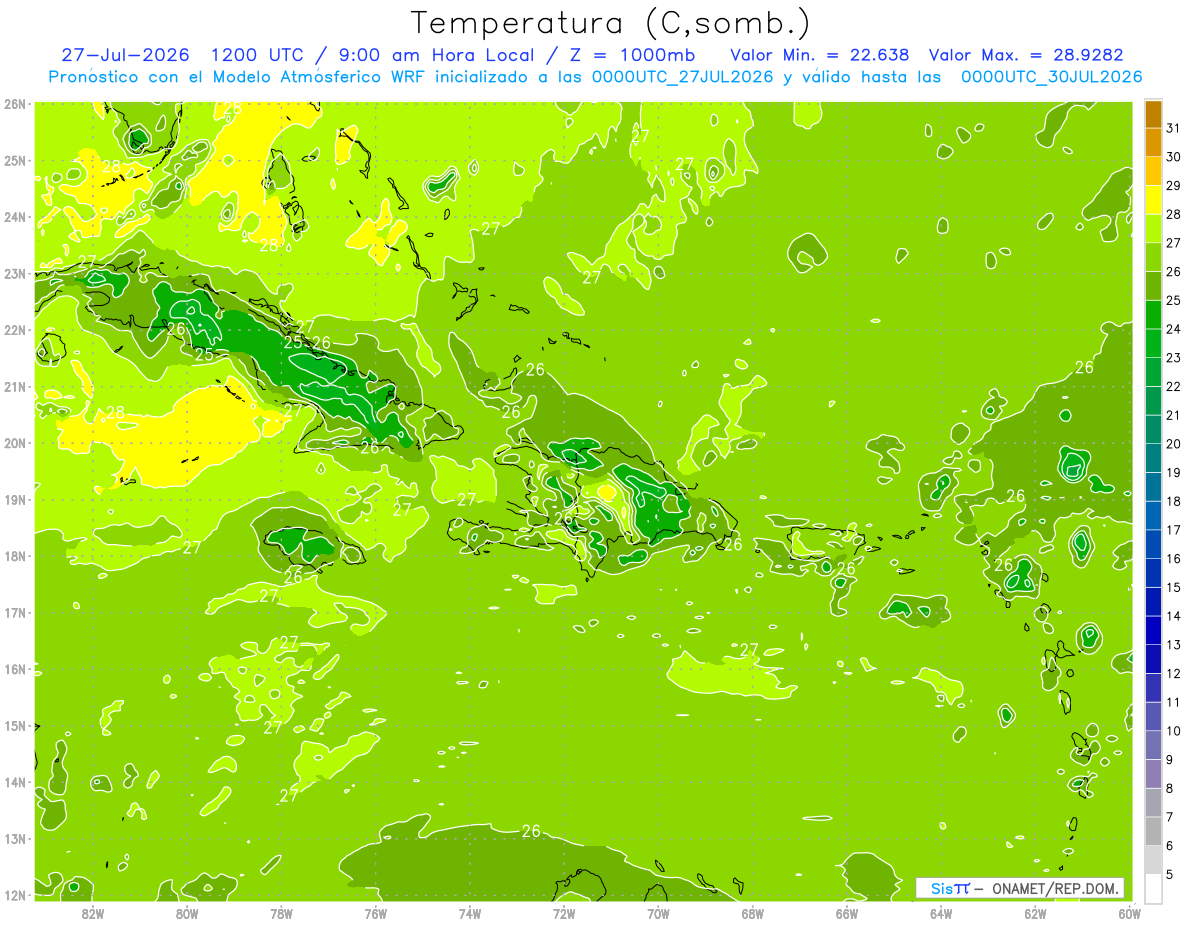Click the "60W" longitude axis label

(1128, 913)
